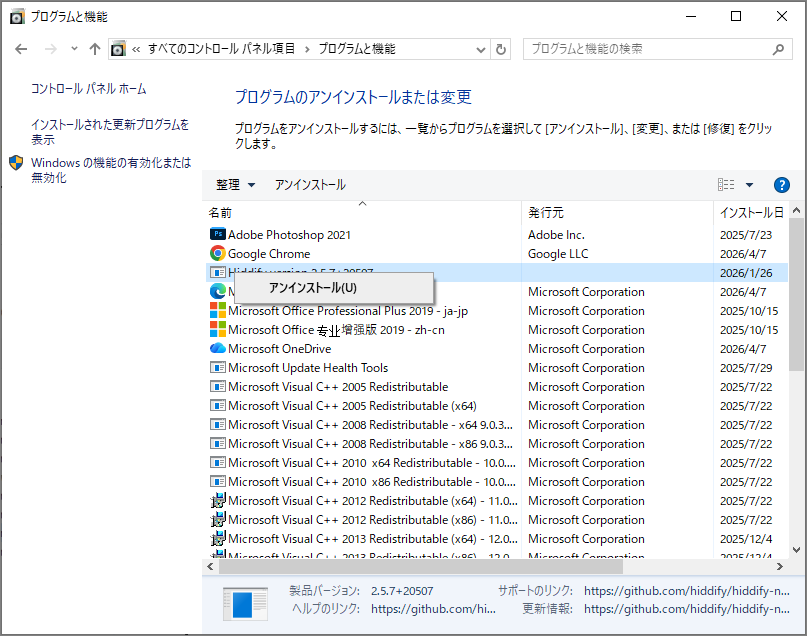
Task: Open the ヘルプのリンク GitHub URL
Action: point(433,609)
